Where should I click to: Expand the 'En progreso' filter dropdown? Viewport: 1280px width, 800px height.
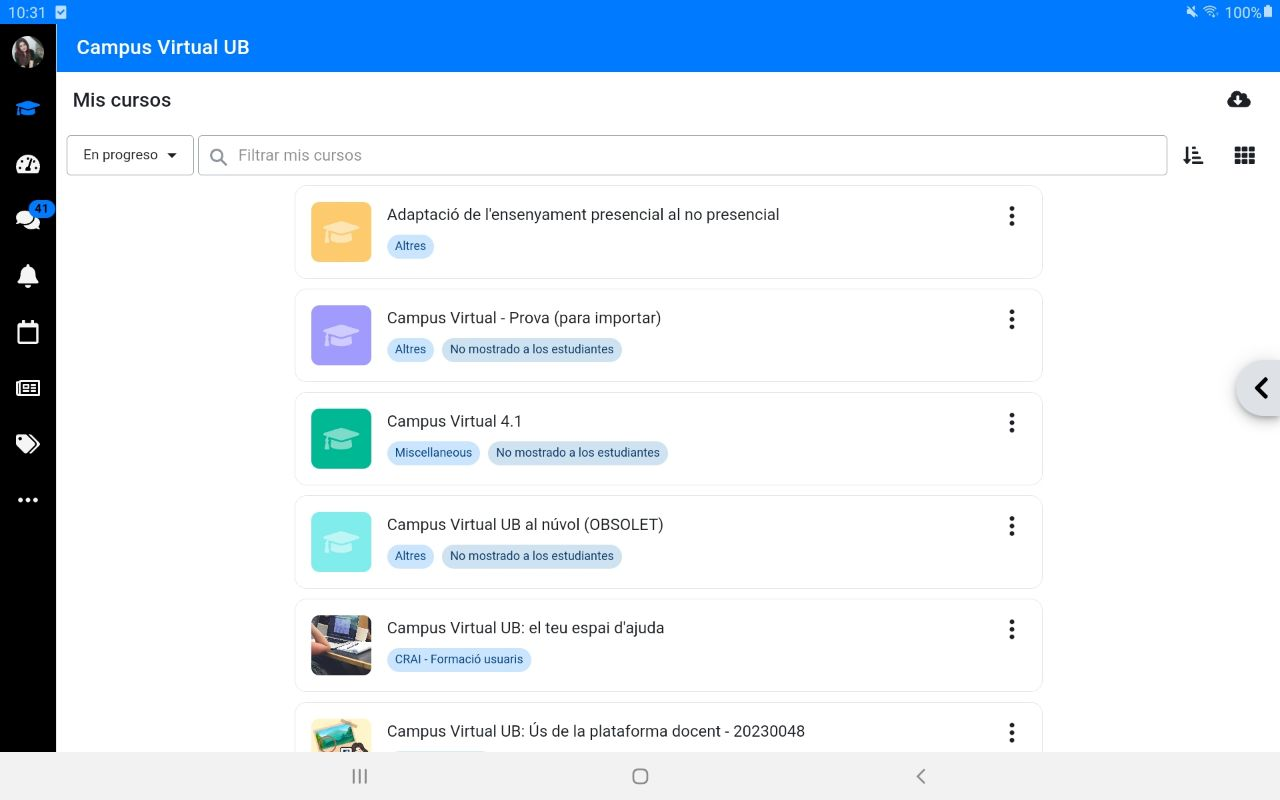130,156
